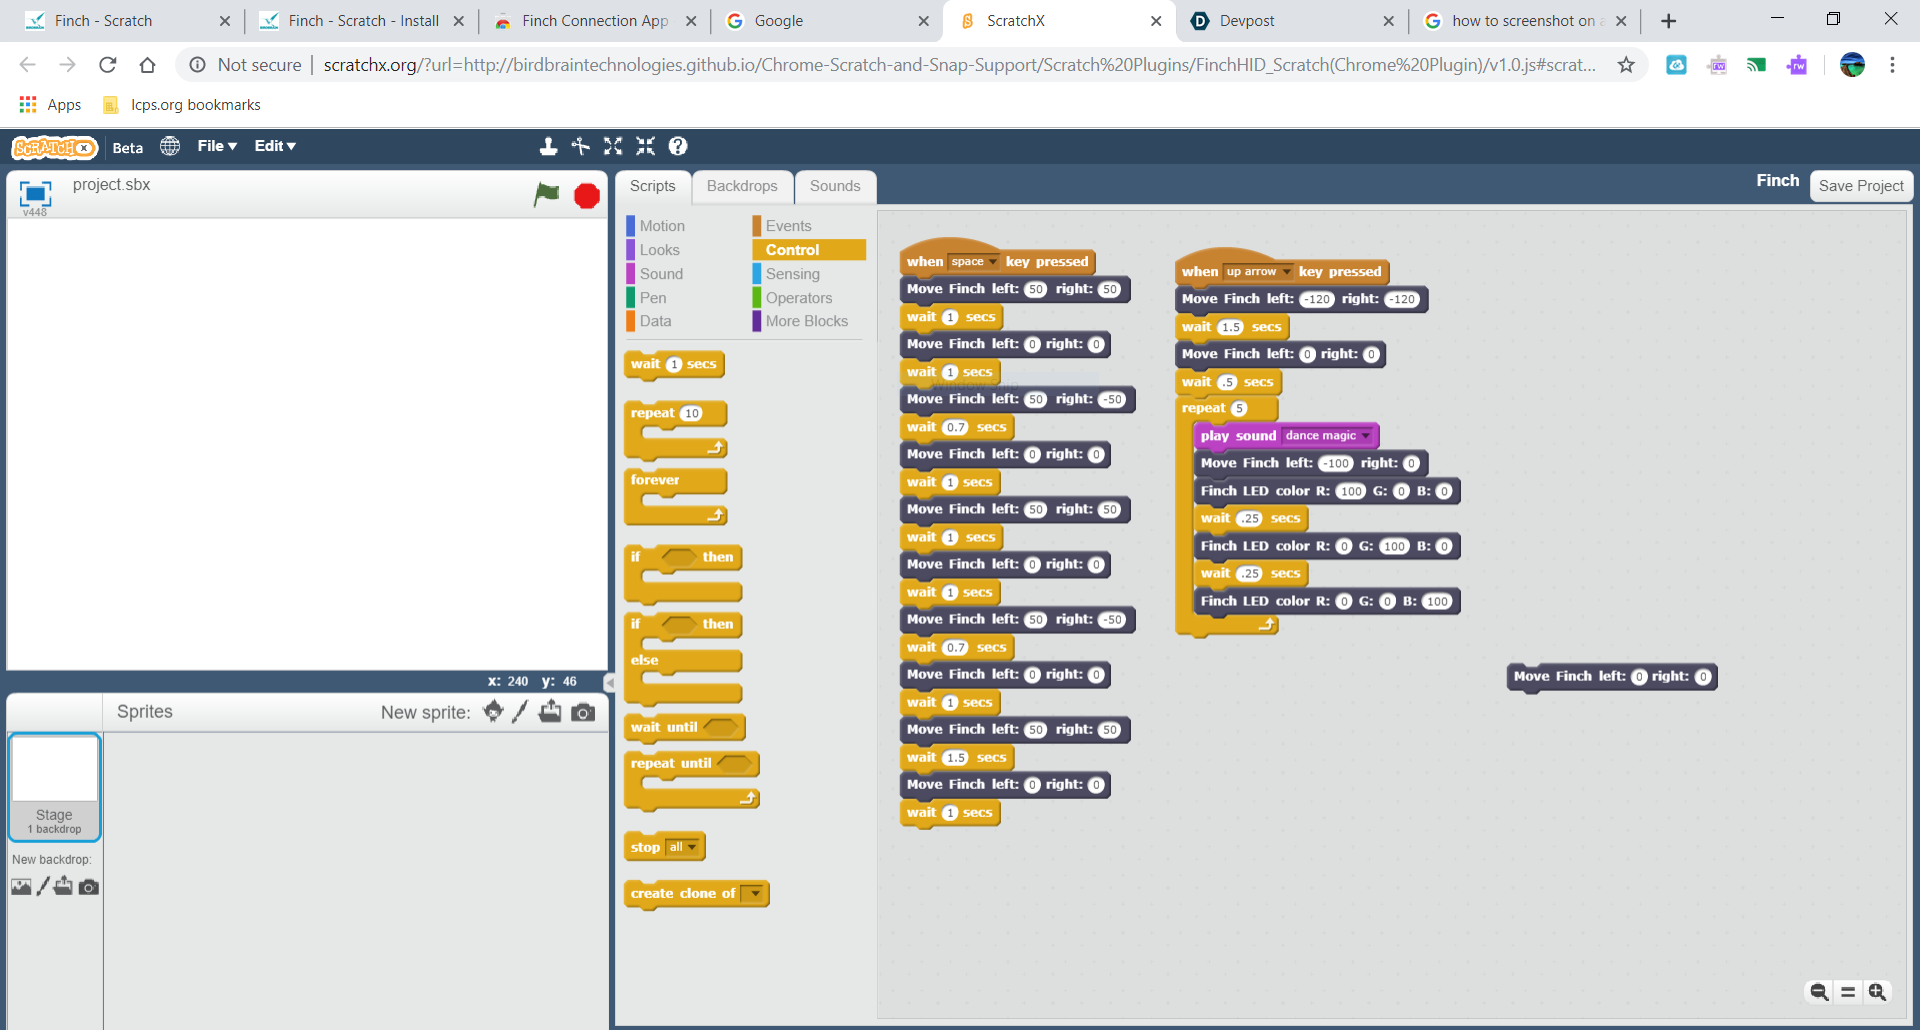The image size is (1920, 1030).
Task: Zoom out the scripts area
Action: 1819,991
